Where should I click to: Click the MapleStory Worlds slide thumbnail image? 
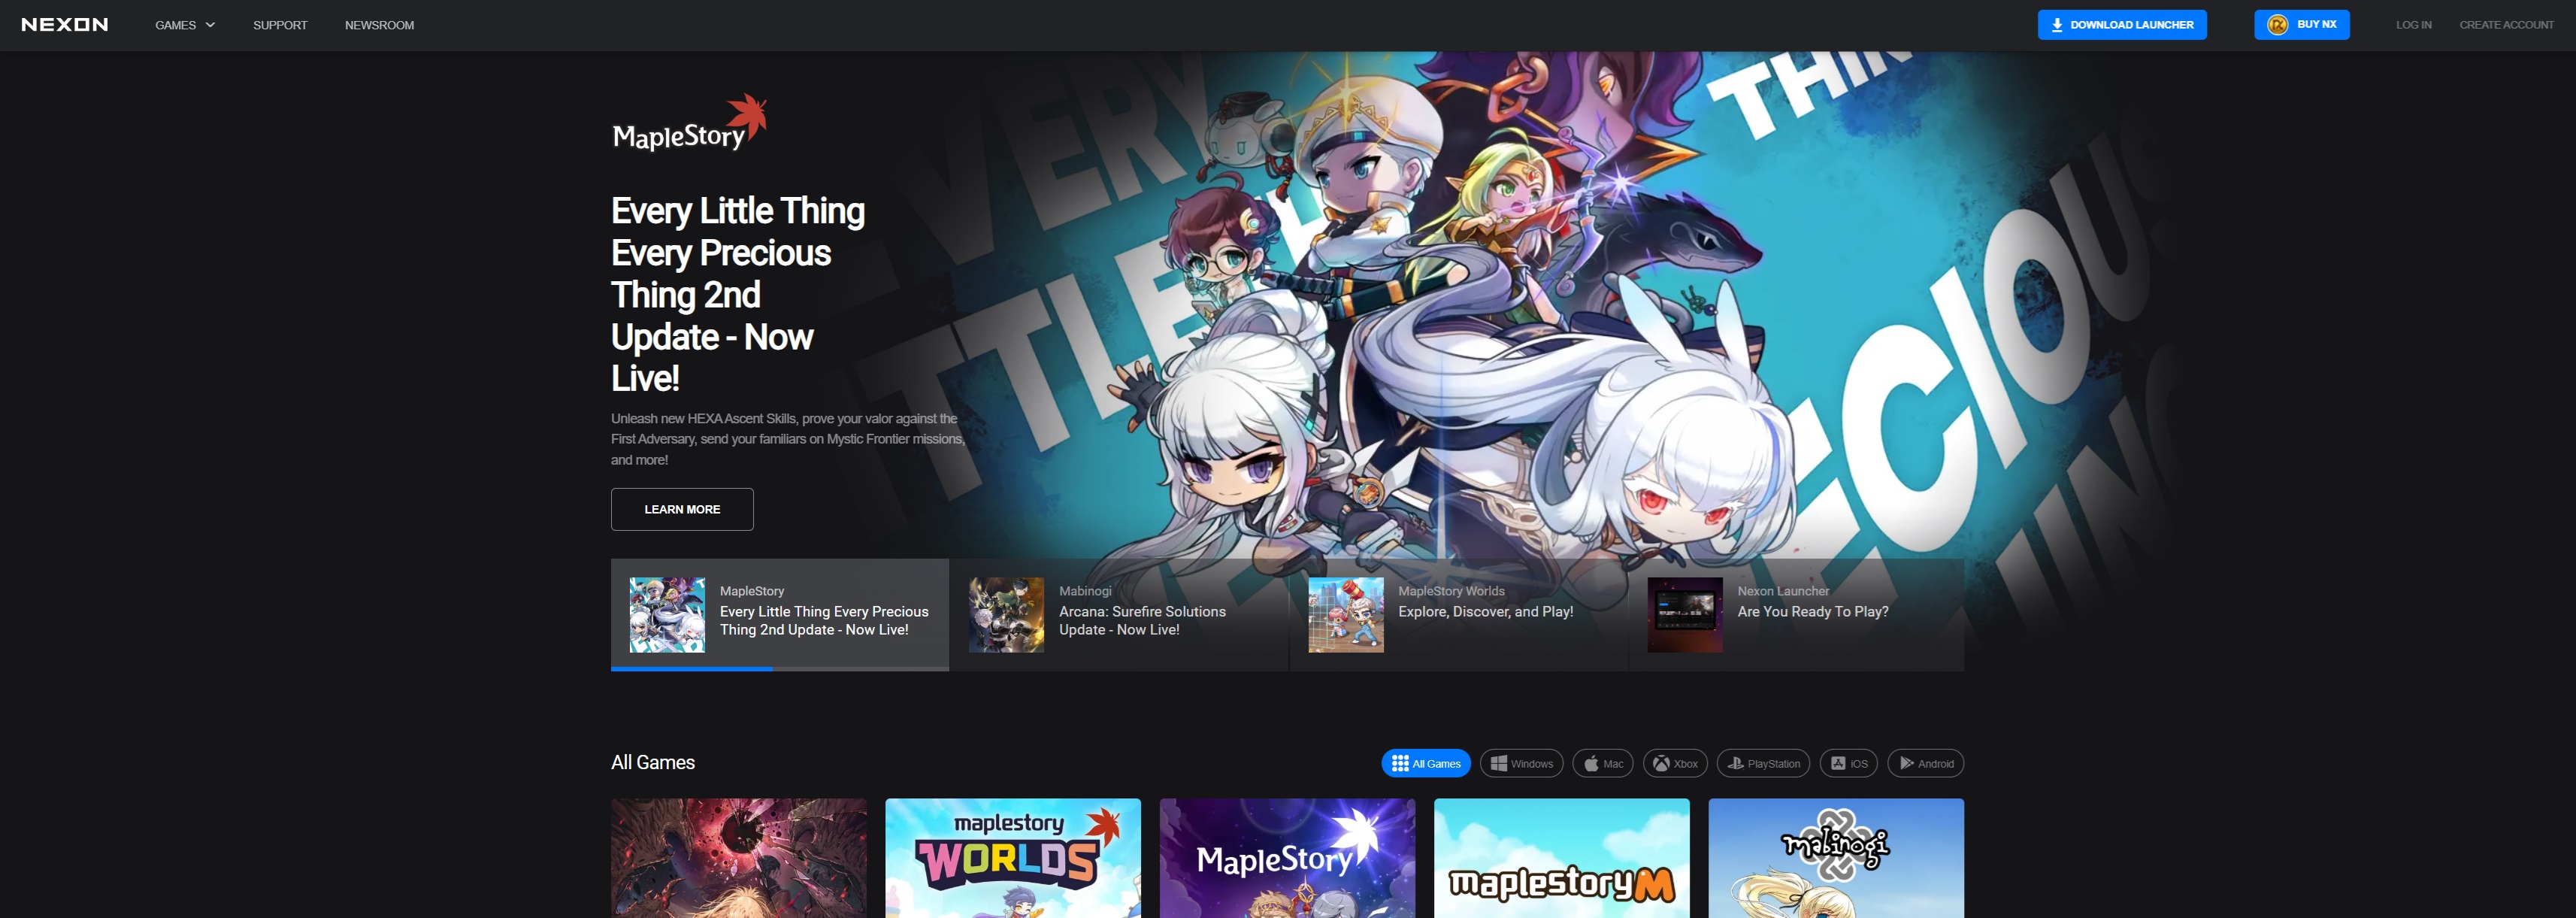click(x=1346, y=615)
